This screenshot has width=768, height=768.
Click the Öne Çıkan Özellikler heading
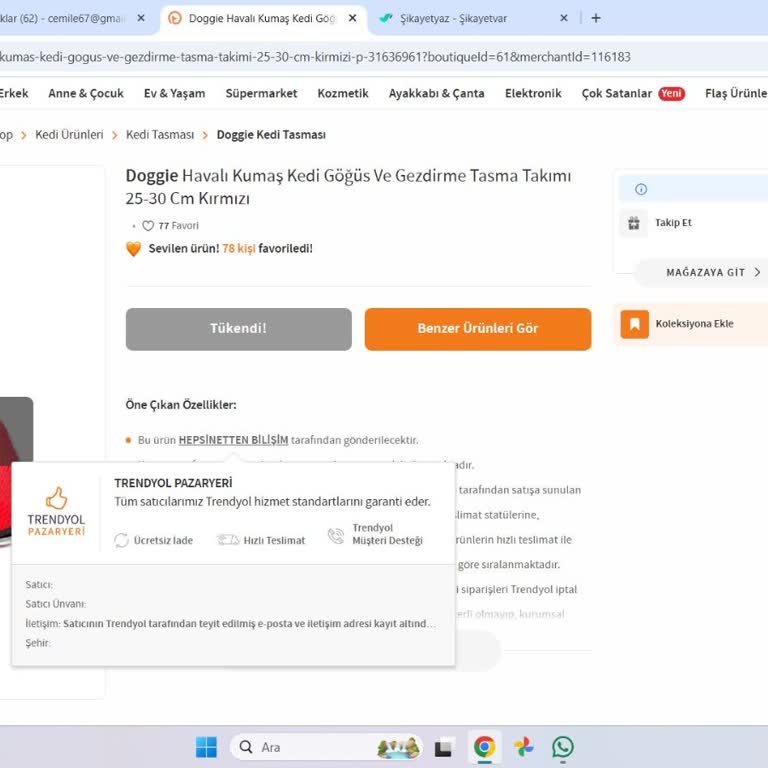point(181,405)
